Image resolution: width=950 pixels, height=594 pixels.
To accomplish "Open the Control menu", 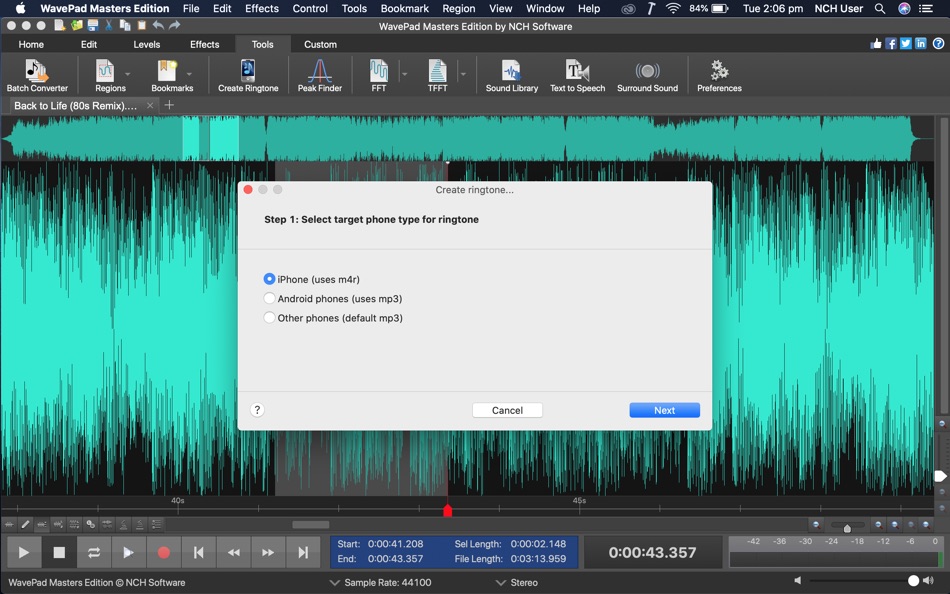I will 310,8.
